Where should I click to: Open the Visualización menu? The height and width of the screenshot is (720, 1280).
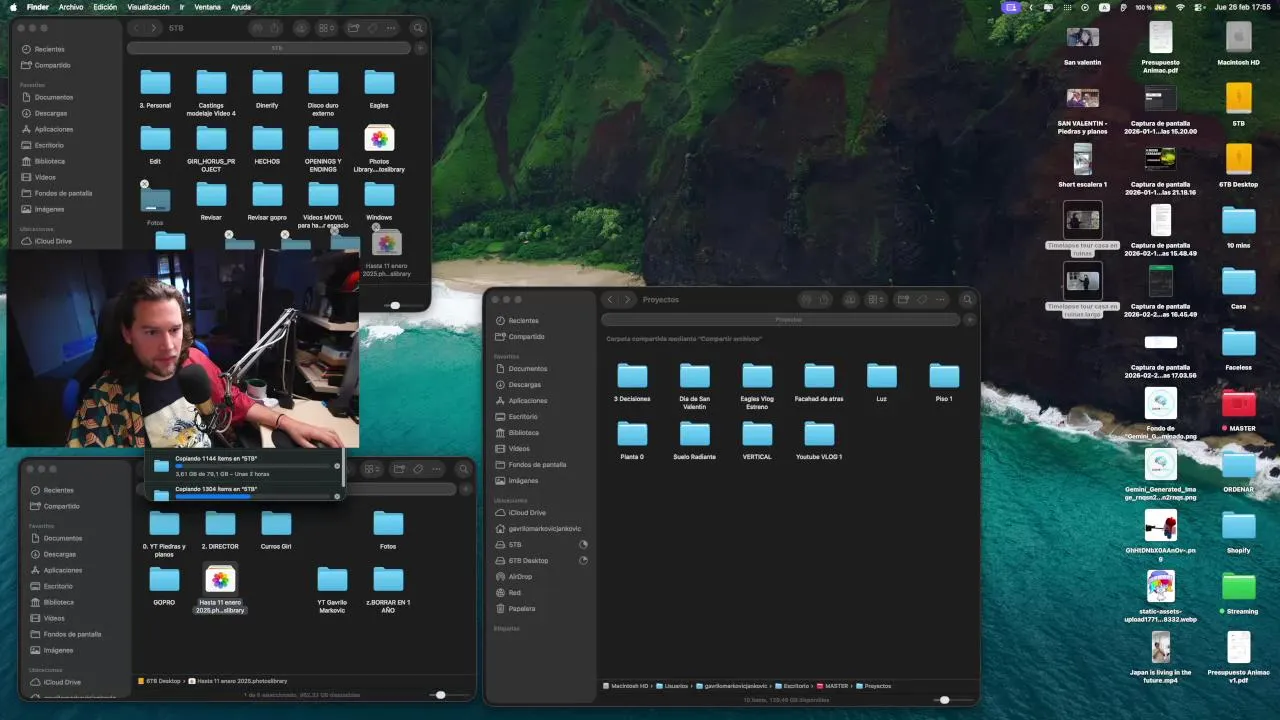pos(149,7)
